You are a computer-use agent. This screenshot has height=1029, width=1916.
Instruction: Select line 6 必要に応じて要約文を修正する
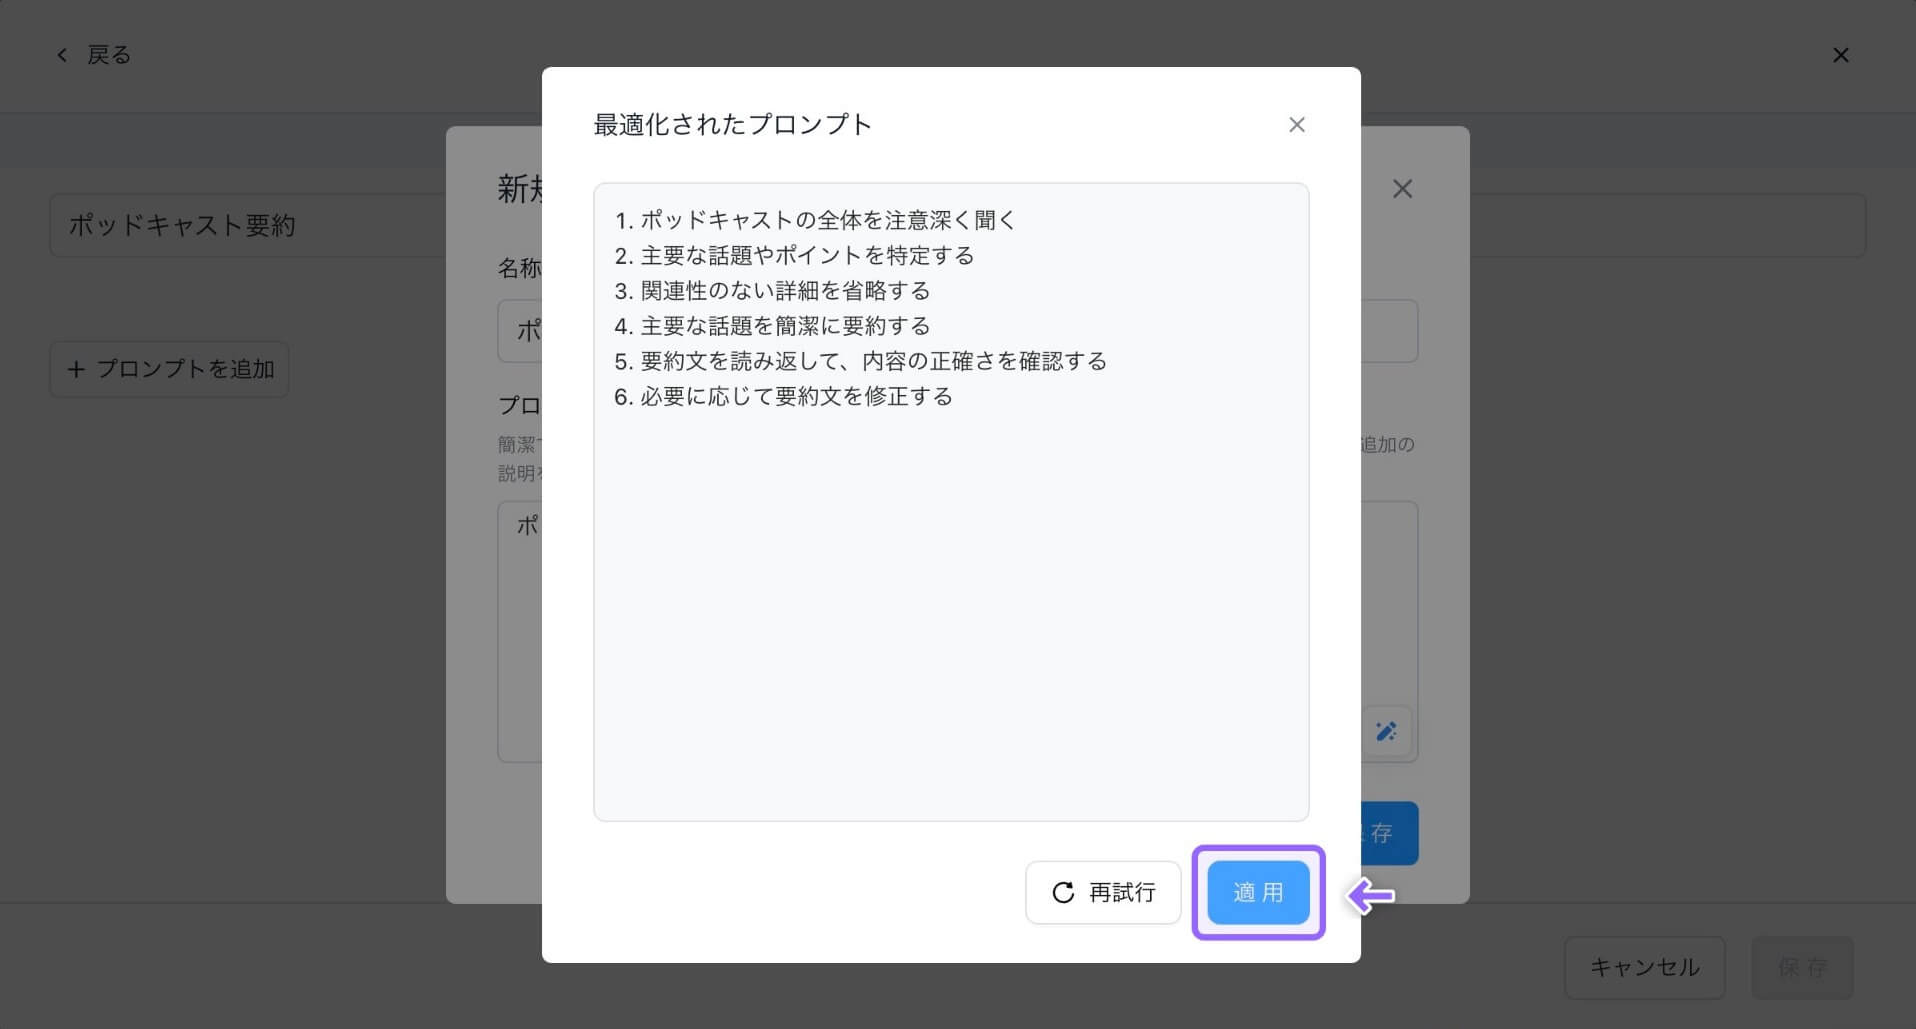click(796, 396)
